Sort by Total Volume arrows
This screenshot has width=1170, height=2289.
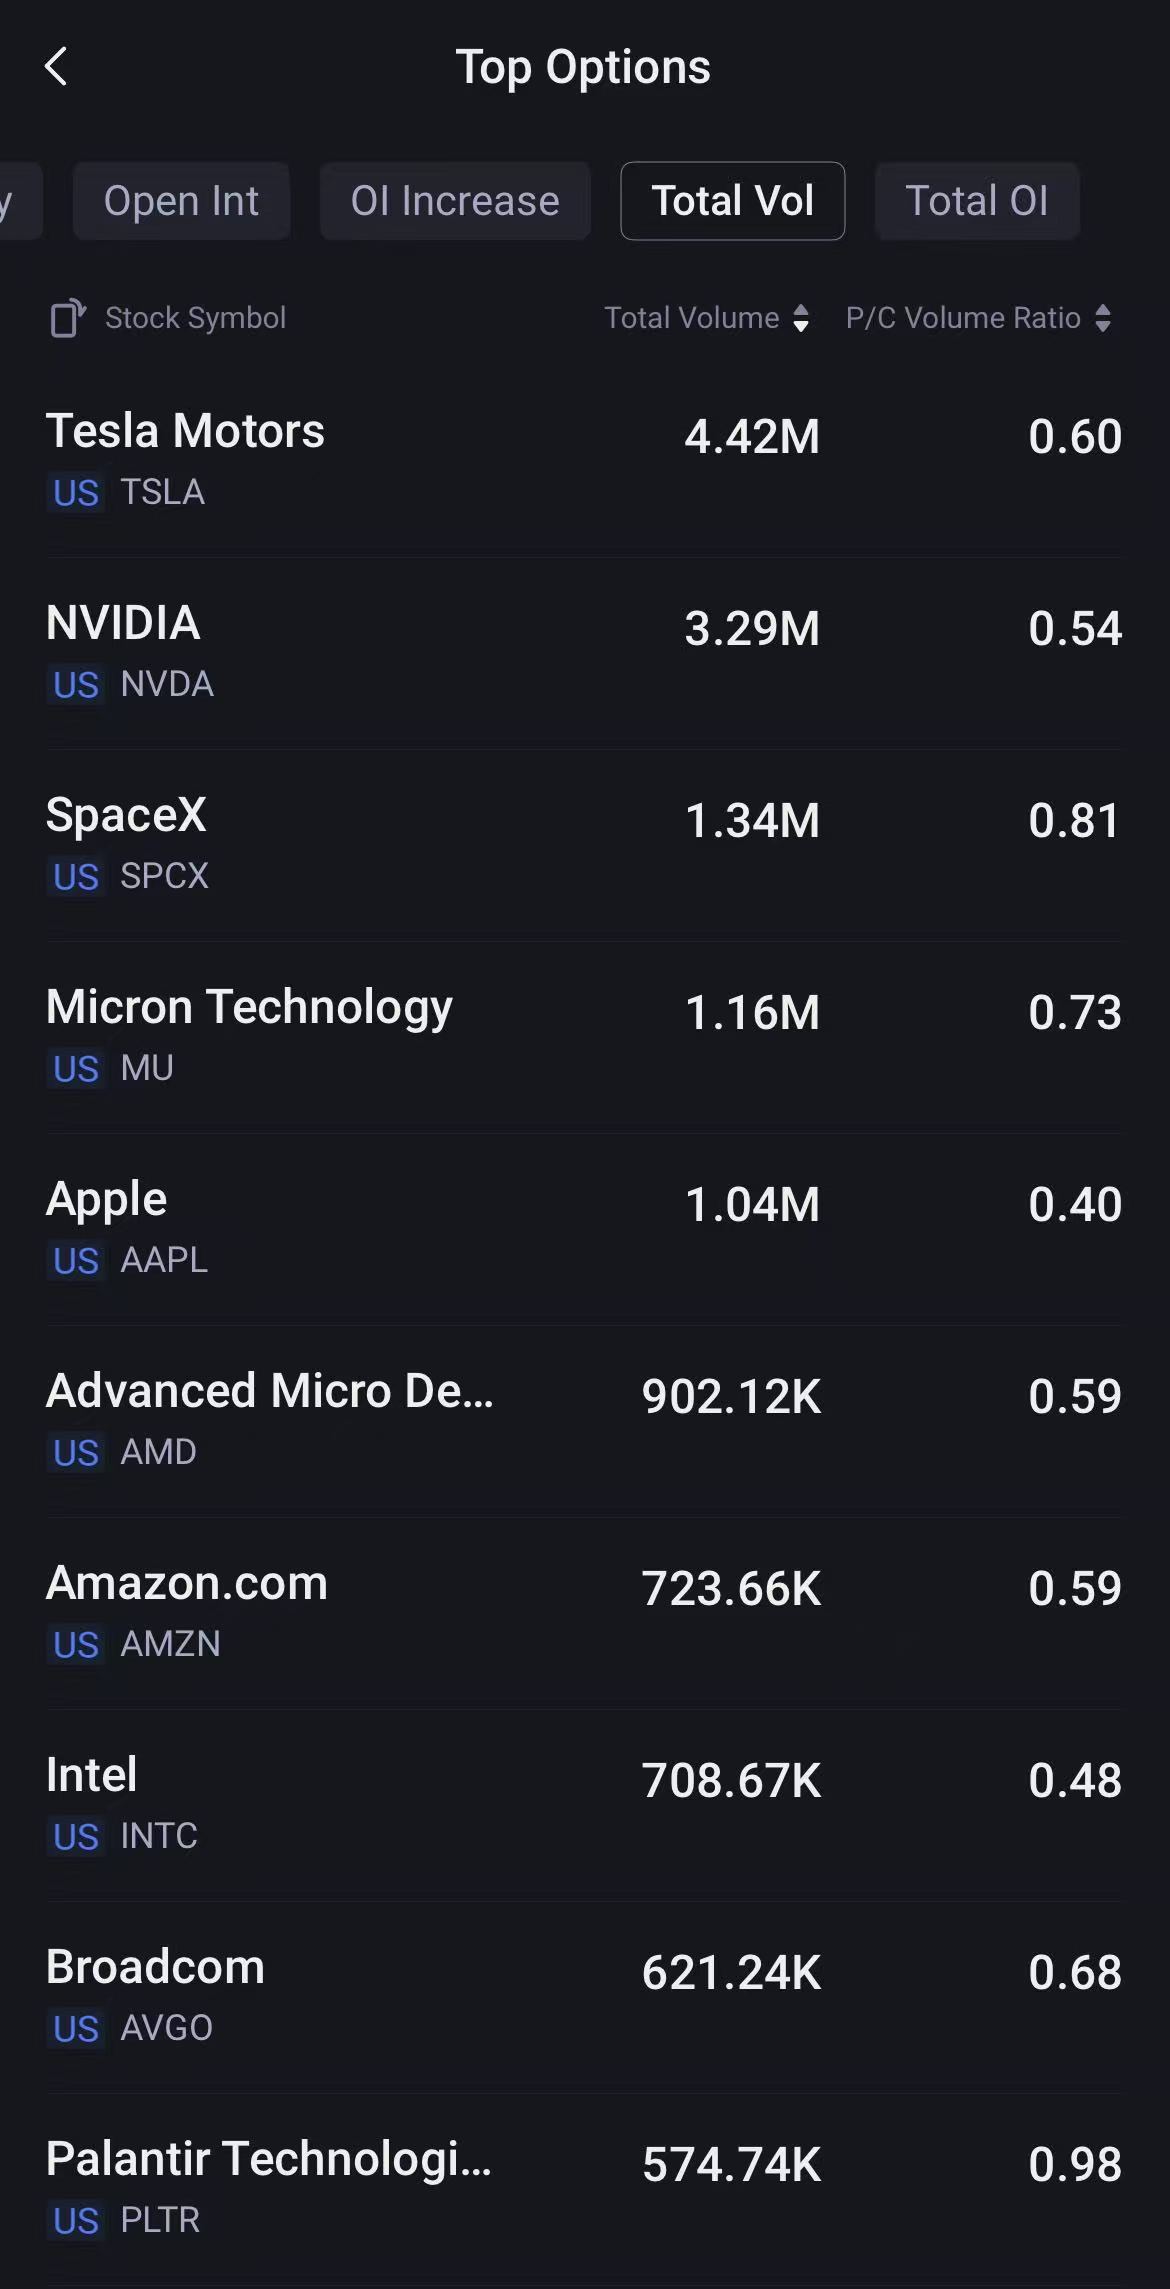[800, 318]
